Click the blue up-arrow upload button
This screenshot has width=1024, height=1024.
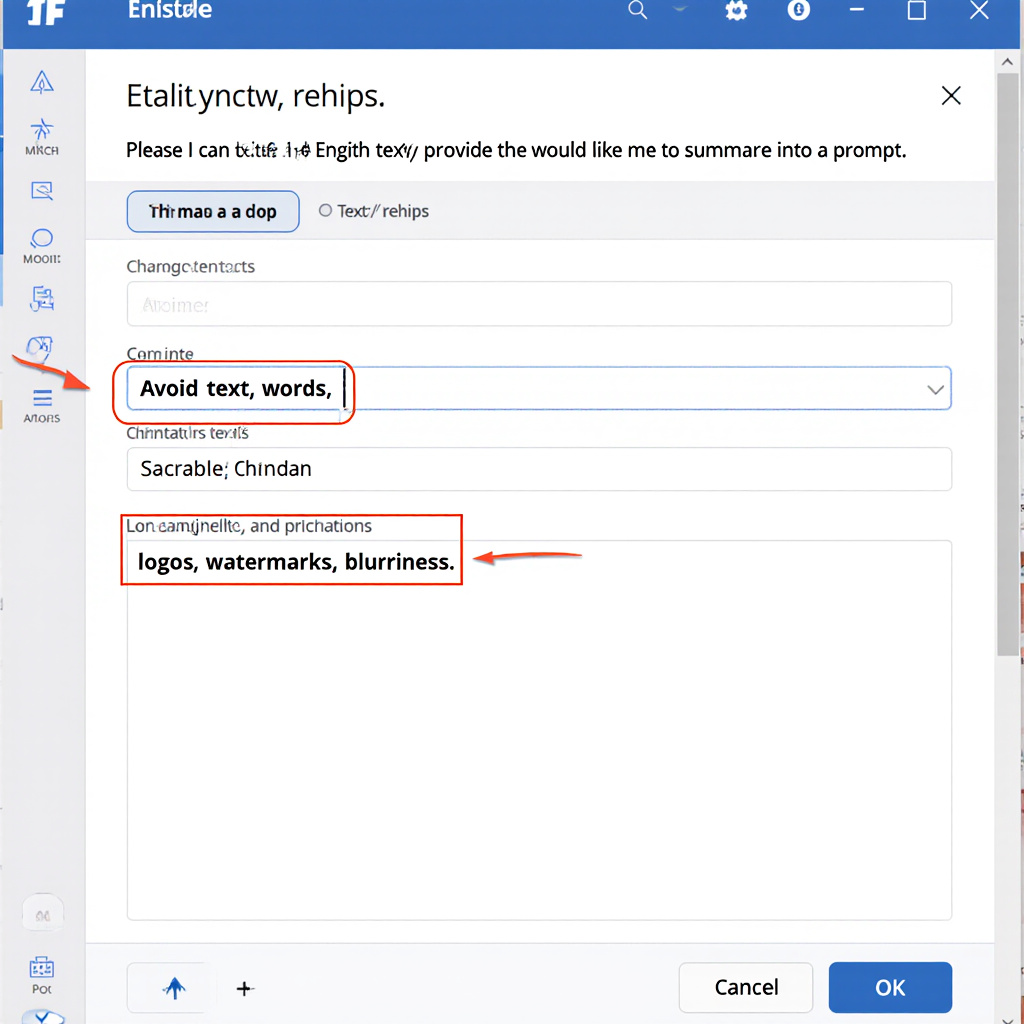(x=174, y=988)
